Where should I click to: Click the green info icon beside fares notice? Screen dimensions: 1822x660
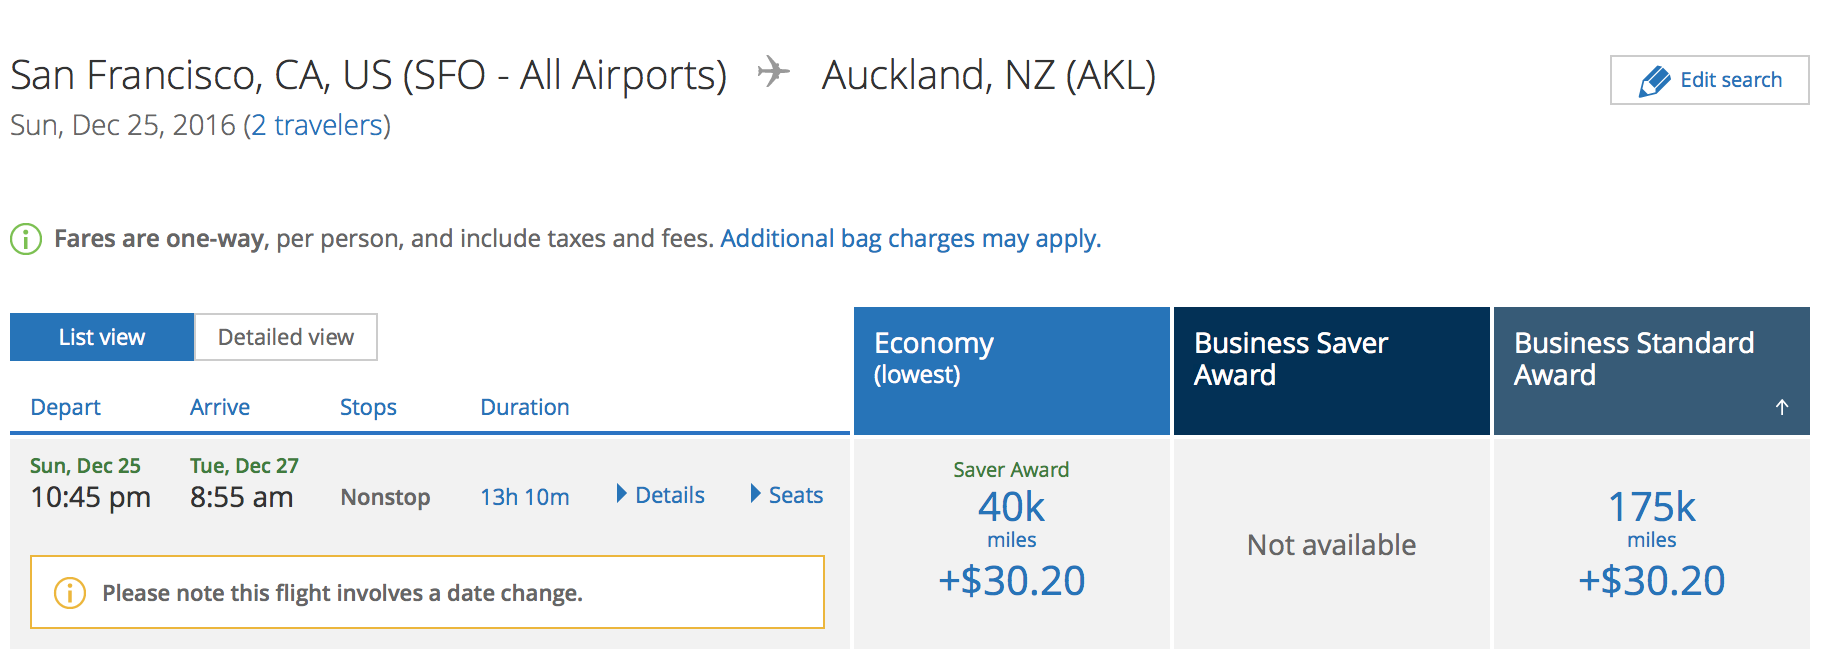(26, 239)
